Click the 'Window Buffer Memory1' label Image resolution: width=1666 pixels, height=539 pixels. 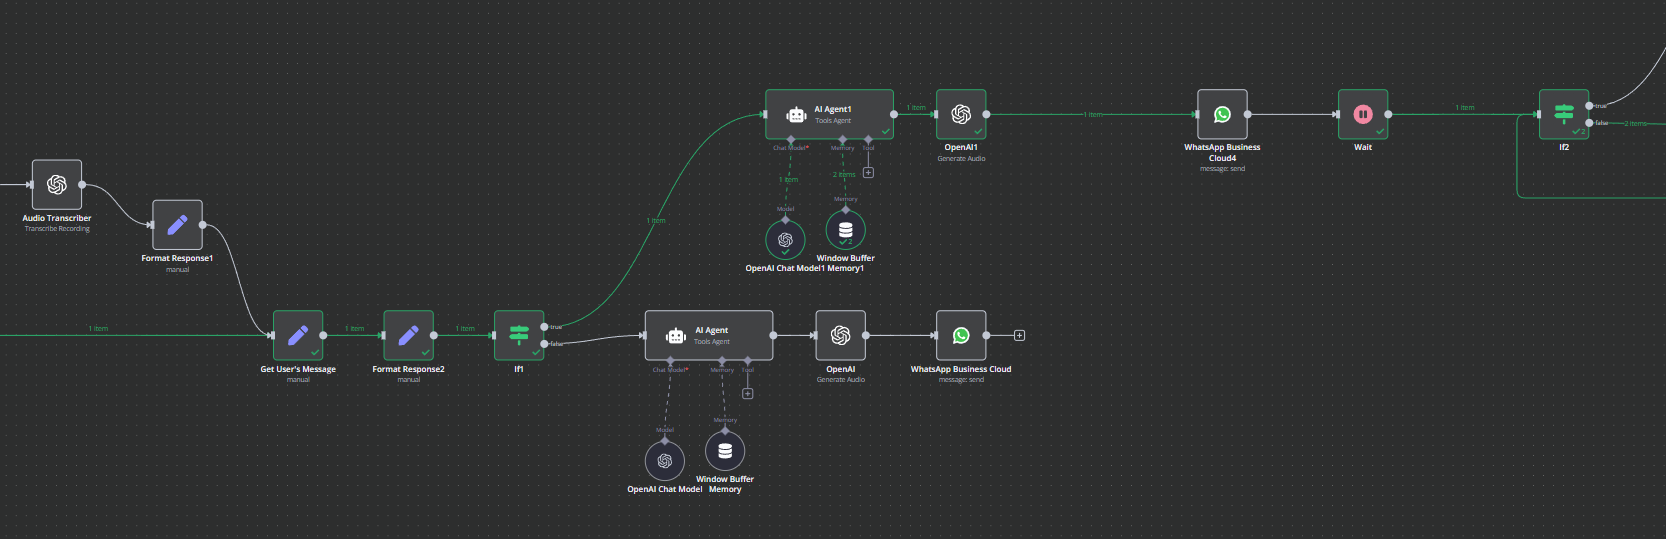click(x=846, y=263)
